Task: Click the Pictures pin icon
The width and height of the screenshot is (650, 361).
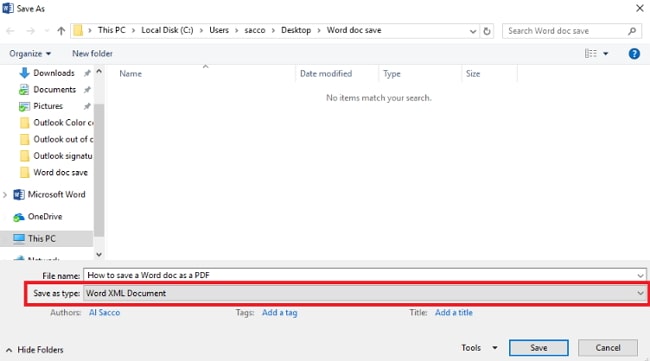Action: [87, 107]
